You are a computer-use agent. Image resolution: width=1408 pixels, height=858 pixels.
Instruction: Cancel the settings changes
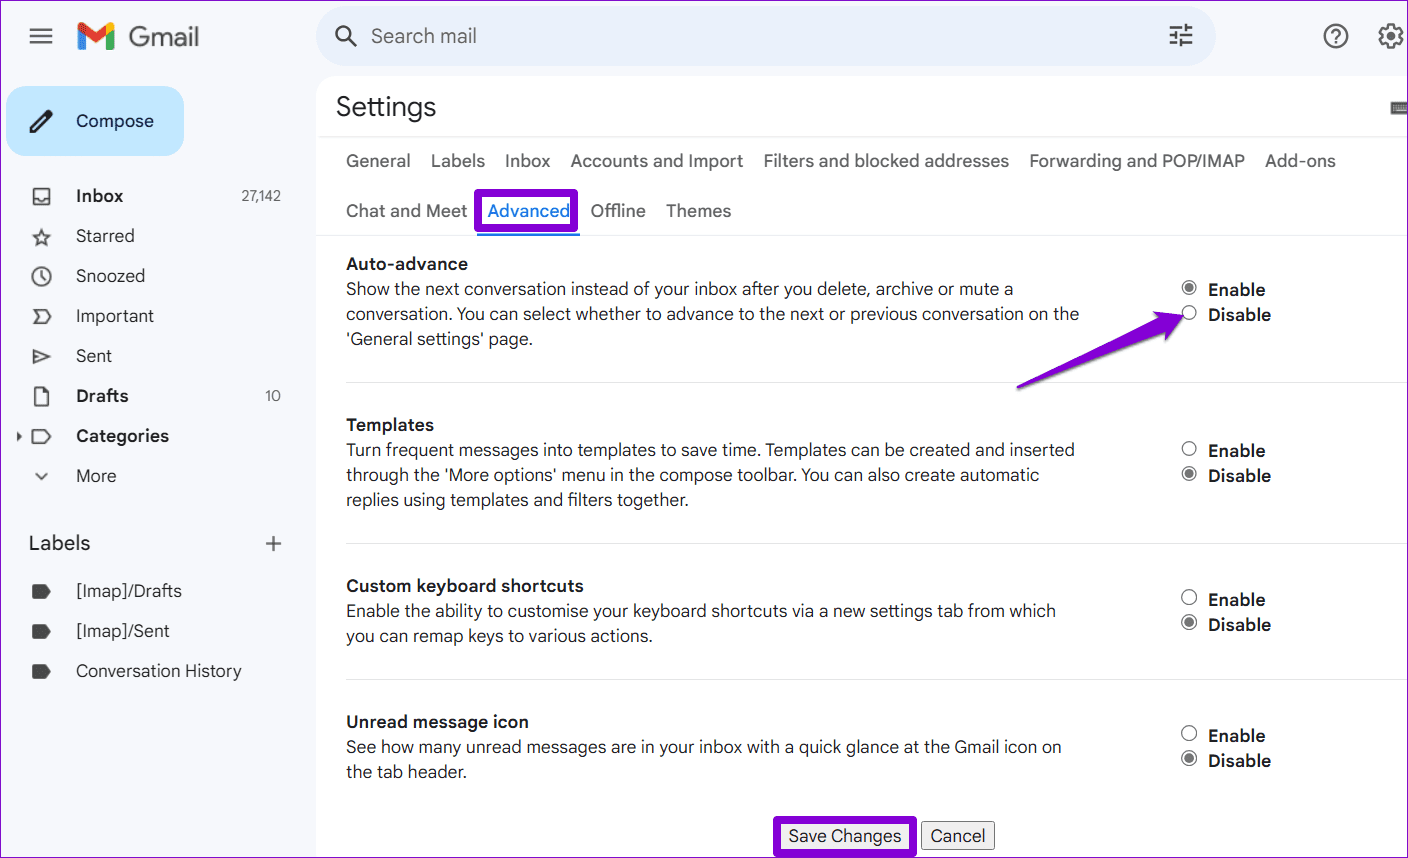coord(957,835)
